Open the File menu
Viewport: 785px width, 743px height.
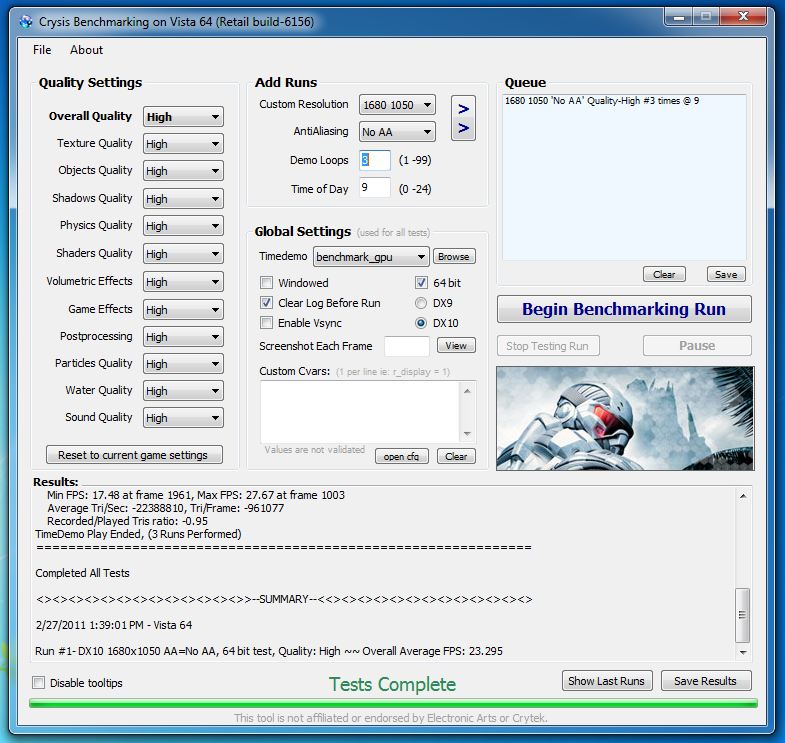[42, 50]
